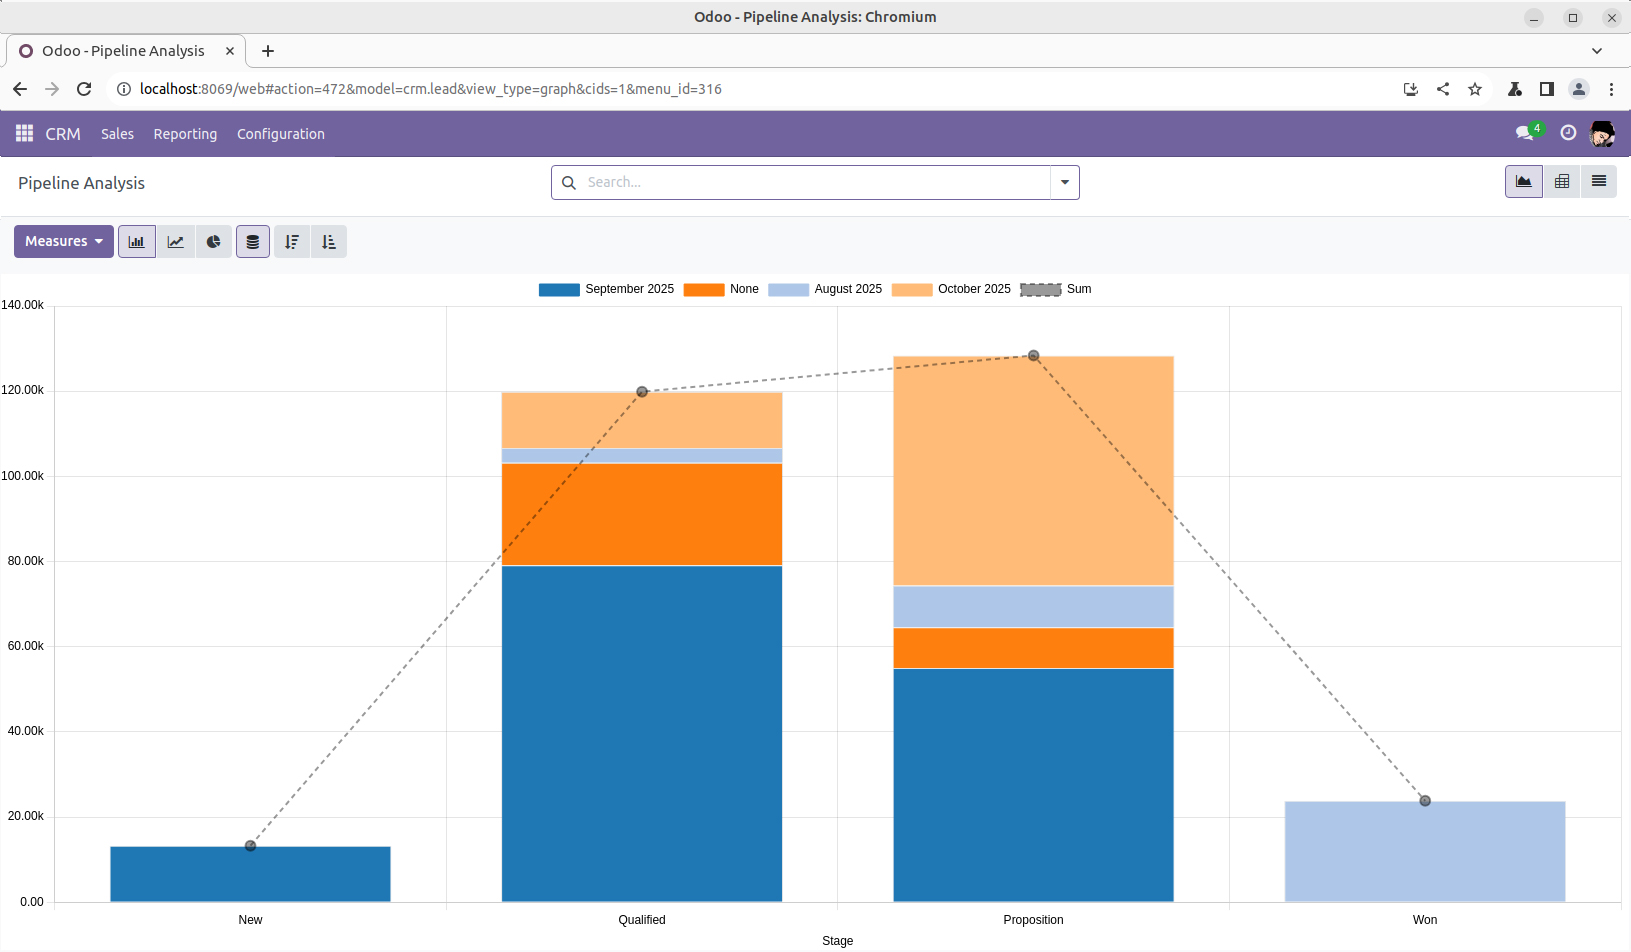Sort chart in ascending order
Viewport: 1631px width, 952px height.
point(329,242)
